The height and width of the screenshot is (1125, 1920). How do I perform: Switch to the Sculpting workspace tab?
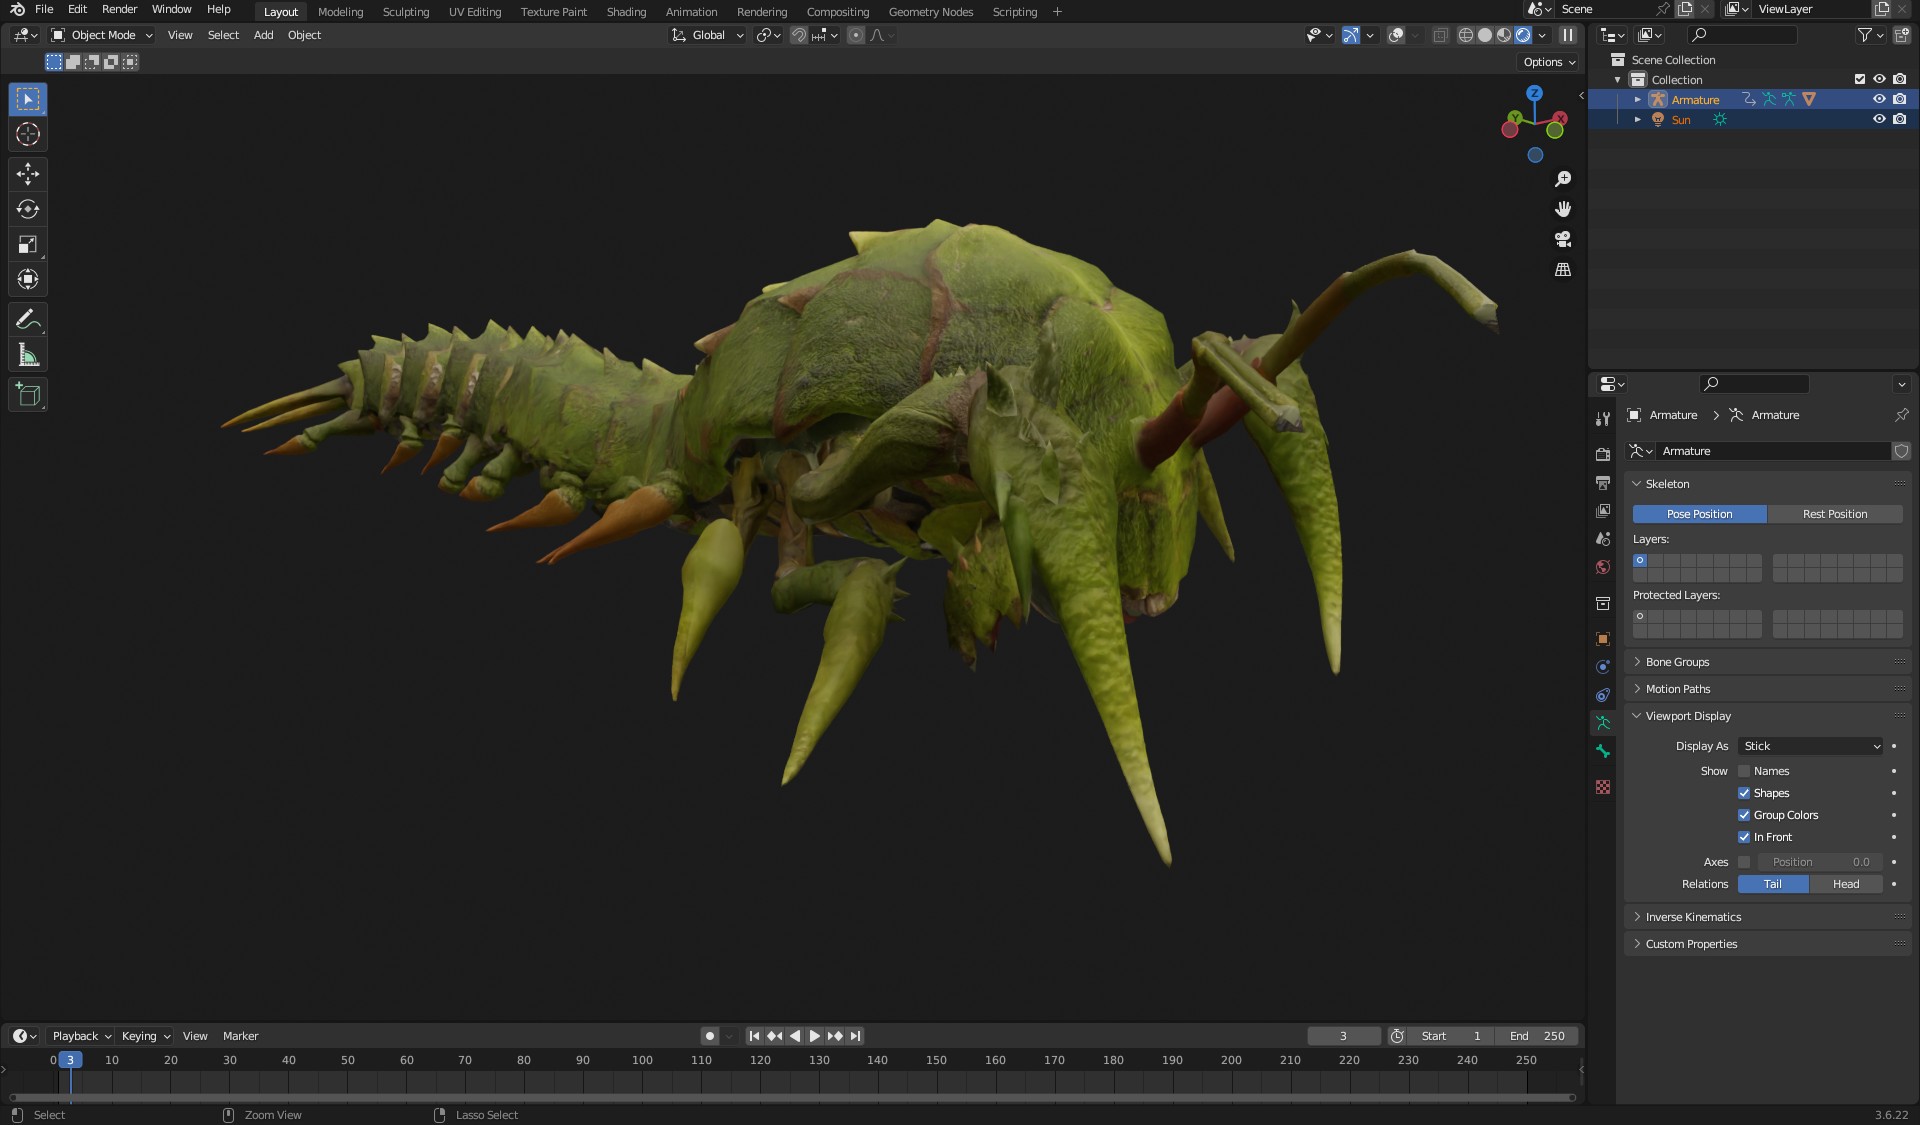(405, 12)
